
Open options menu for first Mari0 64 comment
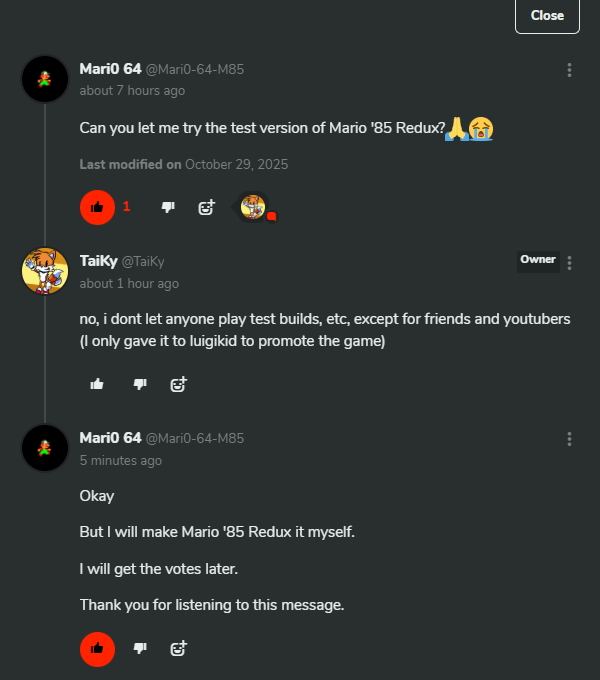569,70
